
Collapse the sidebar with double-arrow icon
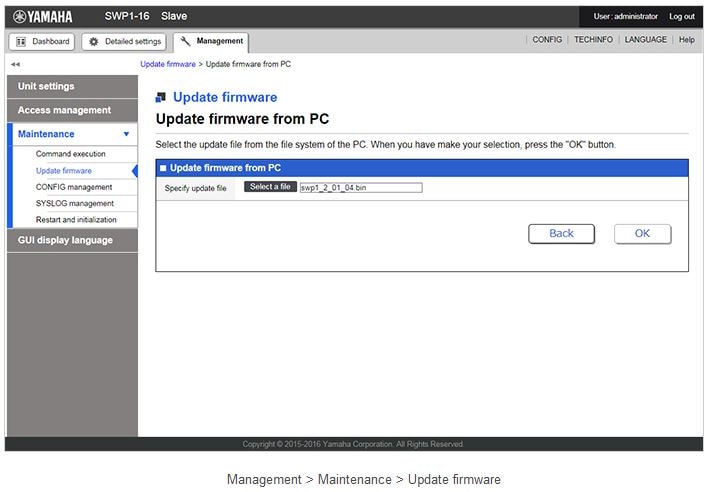15,64
